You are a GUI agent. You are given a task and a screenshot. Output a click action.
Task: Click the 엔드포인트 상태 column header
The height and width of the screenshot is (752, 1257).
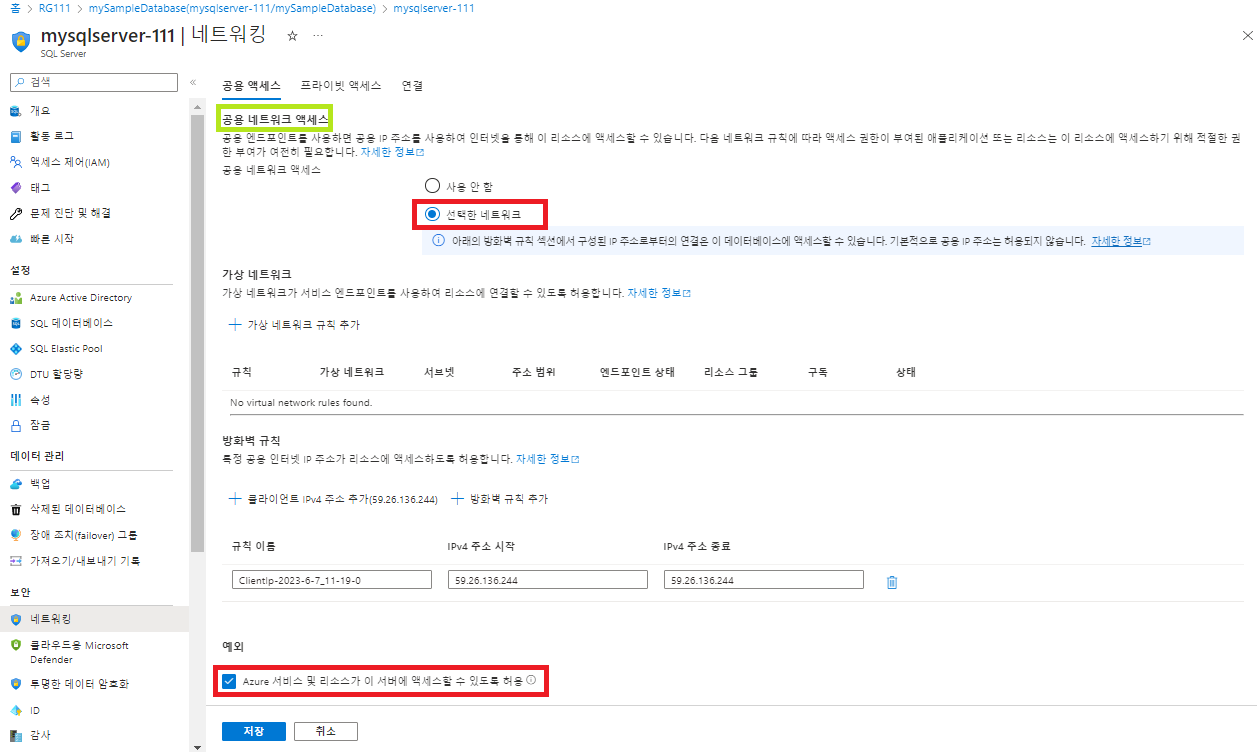637,372
